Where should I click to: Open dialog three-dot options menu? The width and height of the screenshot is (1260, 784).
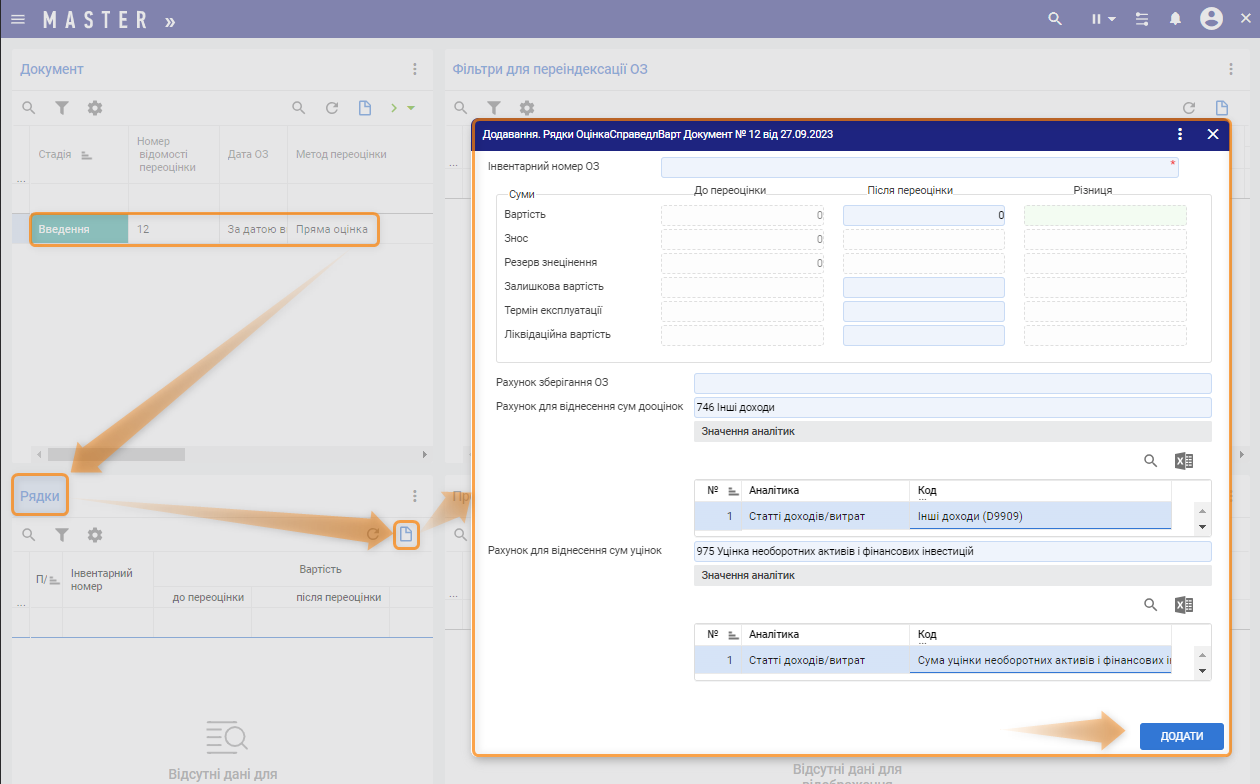(x=1180, y=134)
